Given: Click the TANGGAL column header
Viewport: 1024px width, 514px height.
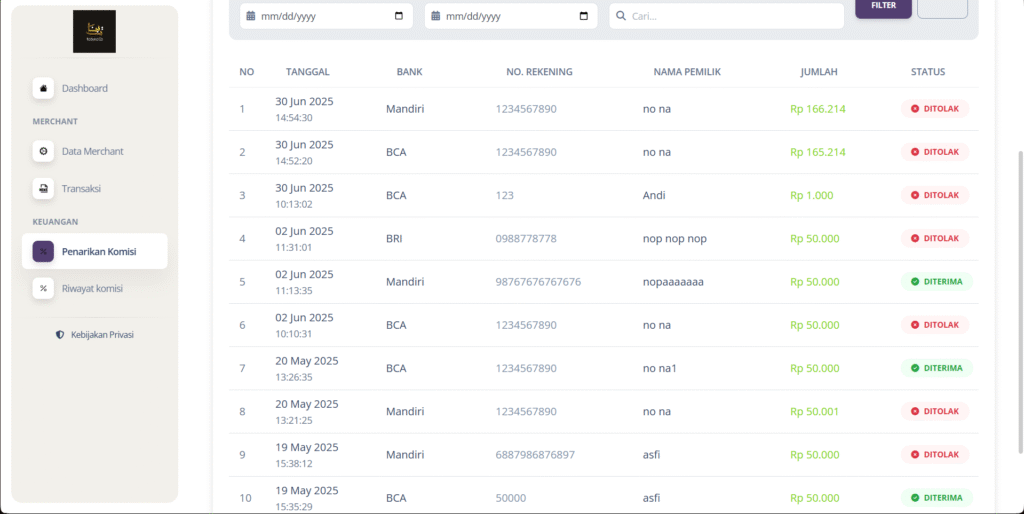Looking at the screenshot, I should [x=307, y=72].
